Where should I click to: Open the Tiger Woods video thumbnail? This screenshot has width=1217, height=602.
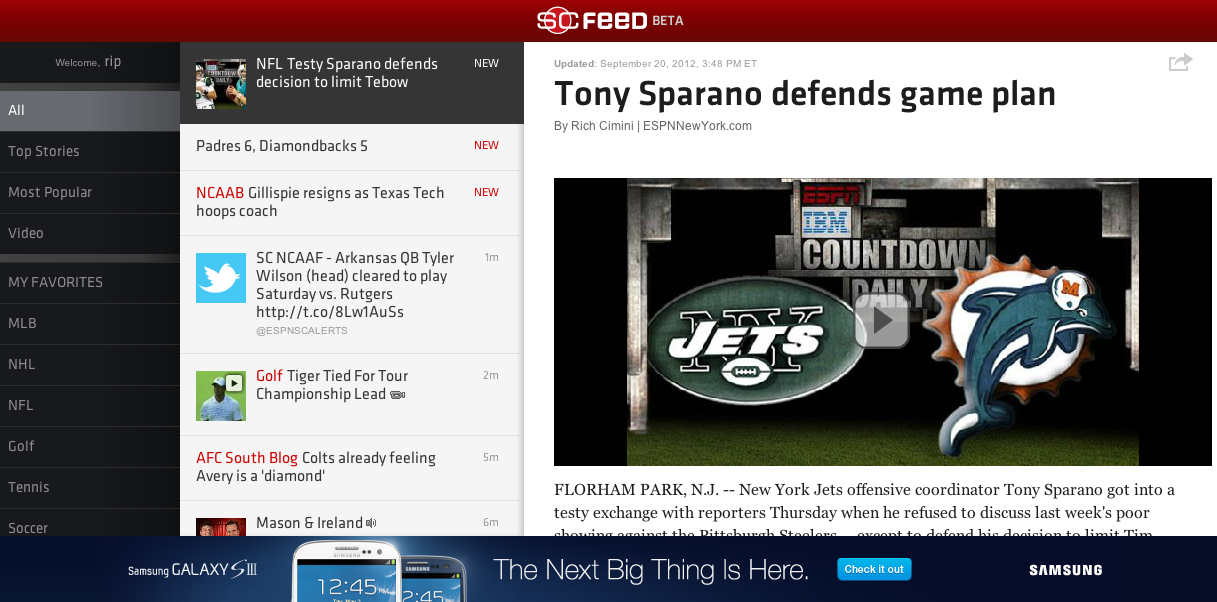221,396
